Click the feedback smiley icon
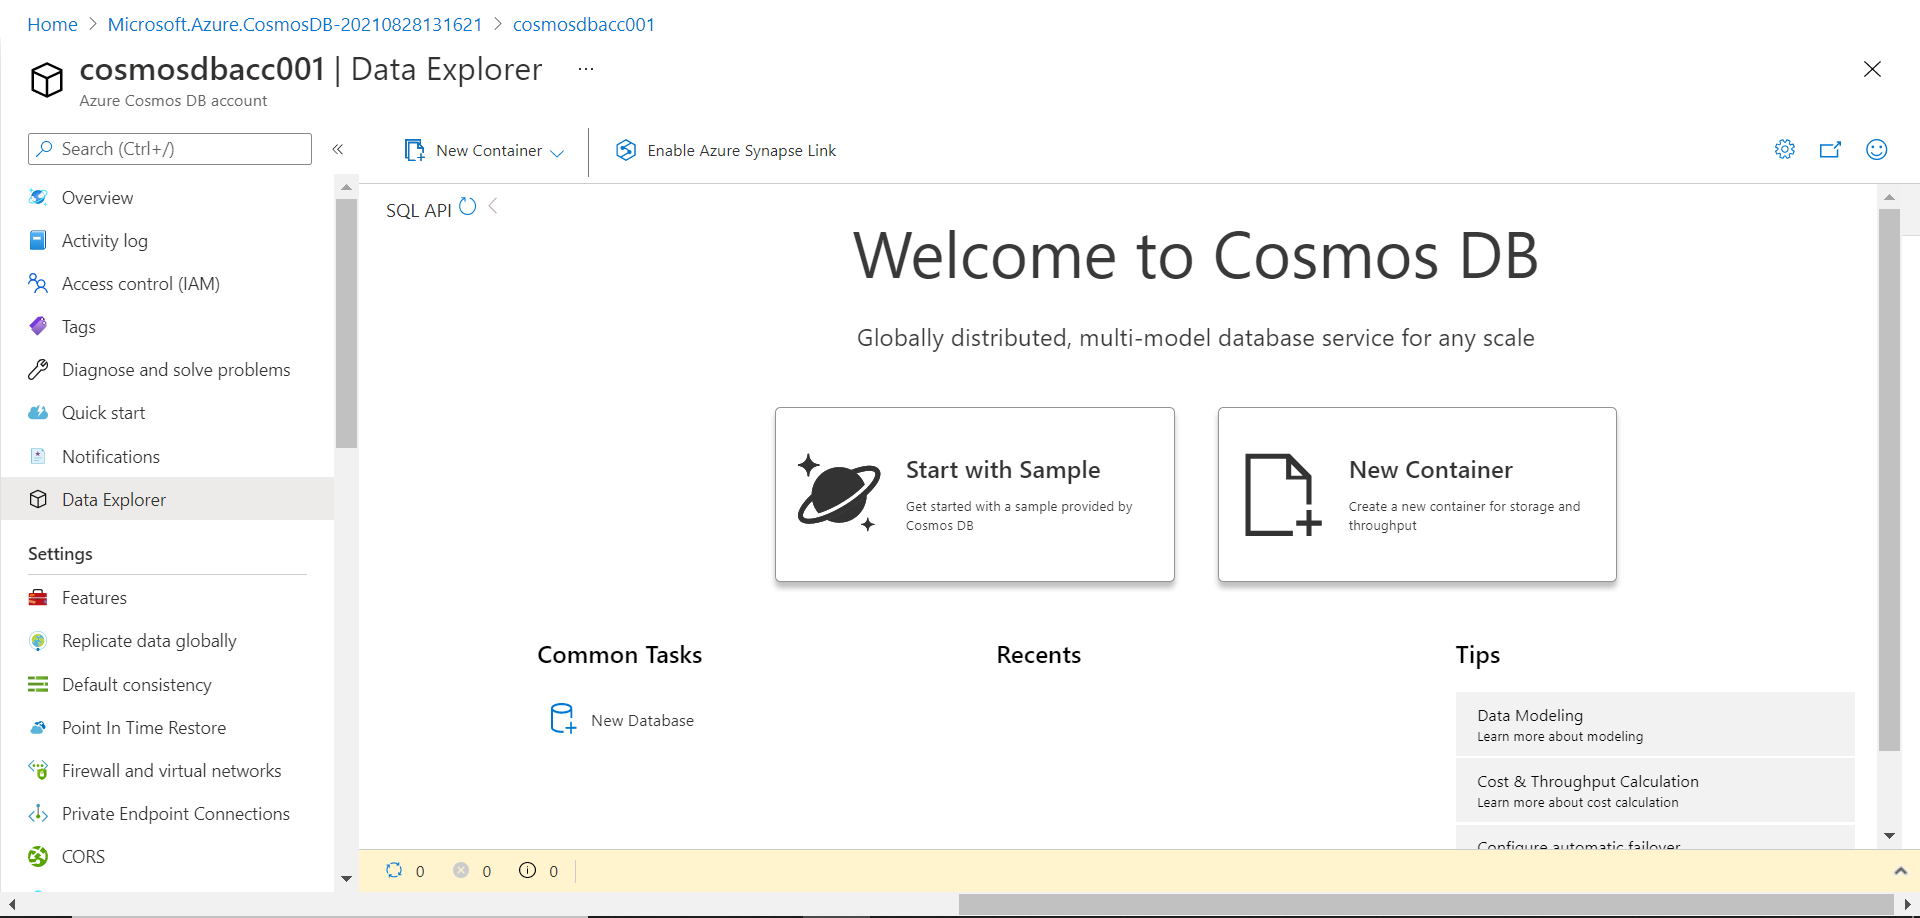Image resolution: width=1920 pixels, height=918 pixels. 1877,149
